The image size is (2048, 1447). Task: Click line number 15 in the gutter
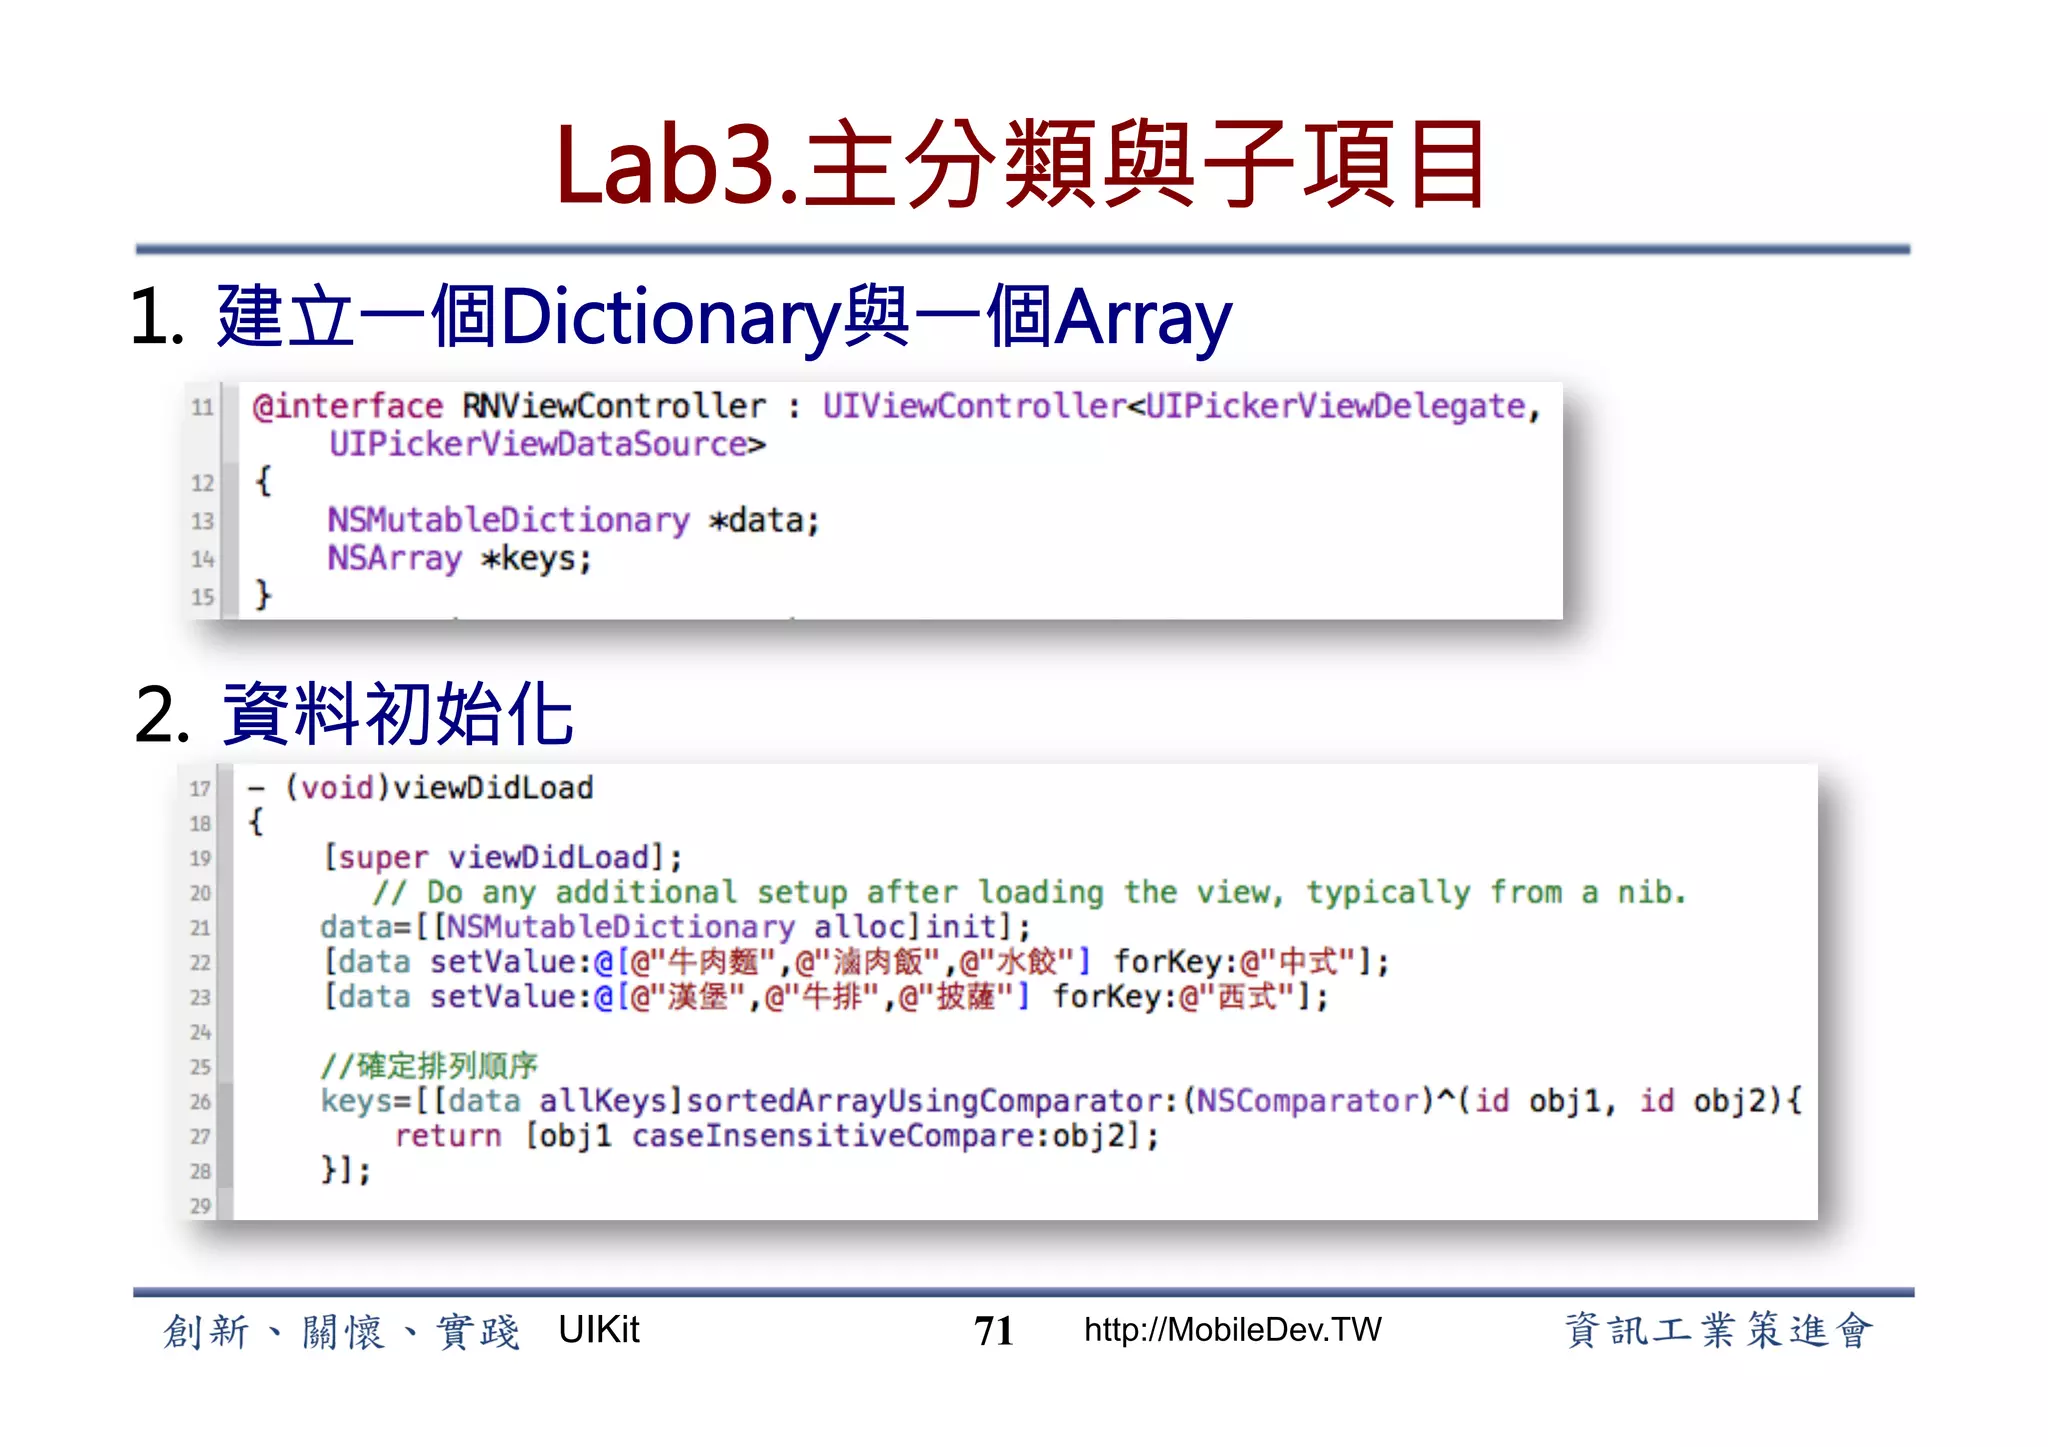[203, 597]
